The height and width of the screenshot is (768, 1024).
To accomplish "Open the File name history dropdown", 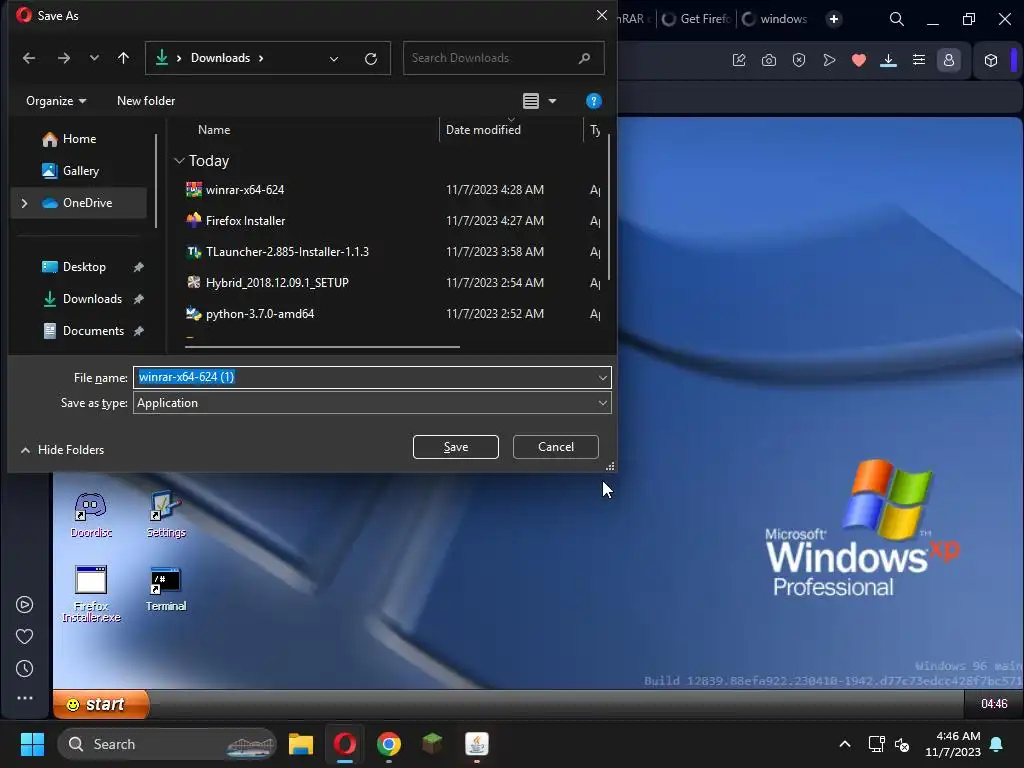I will [x=602, y=377].
